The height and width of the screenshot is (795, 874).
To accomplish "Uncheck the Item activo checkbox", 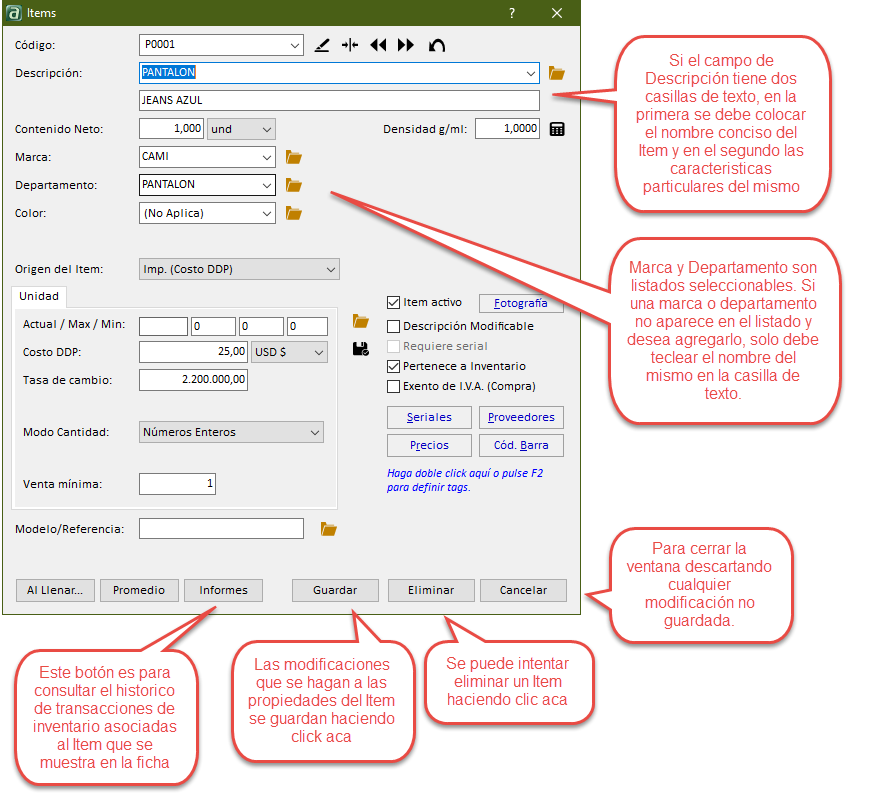I will pos(394,303).
